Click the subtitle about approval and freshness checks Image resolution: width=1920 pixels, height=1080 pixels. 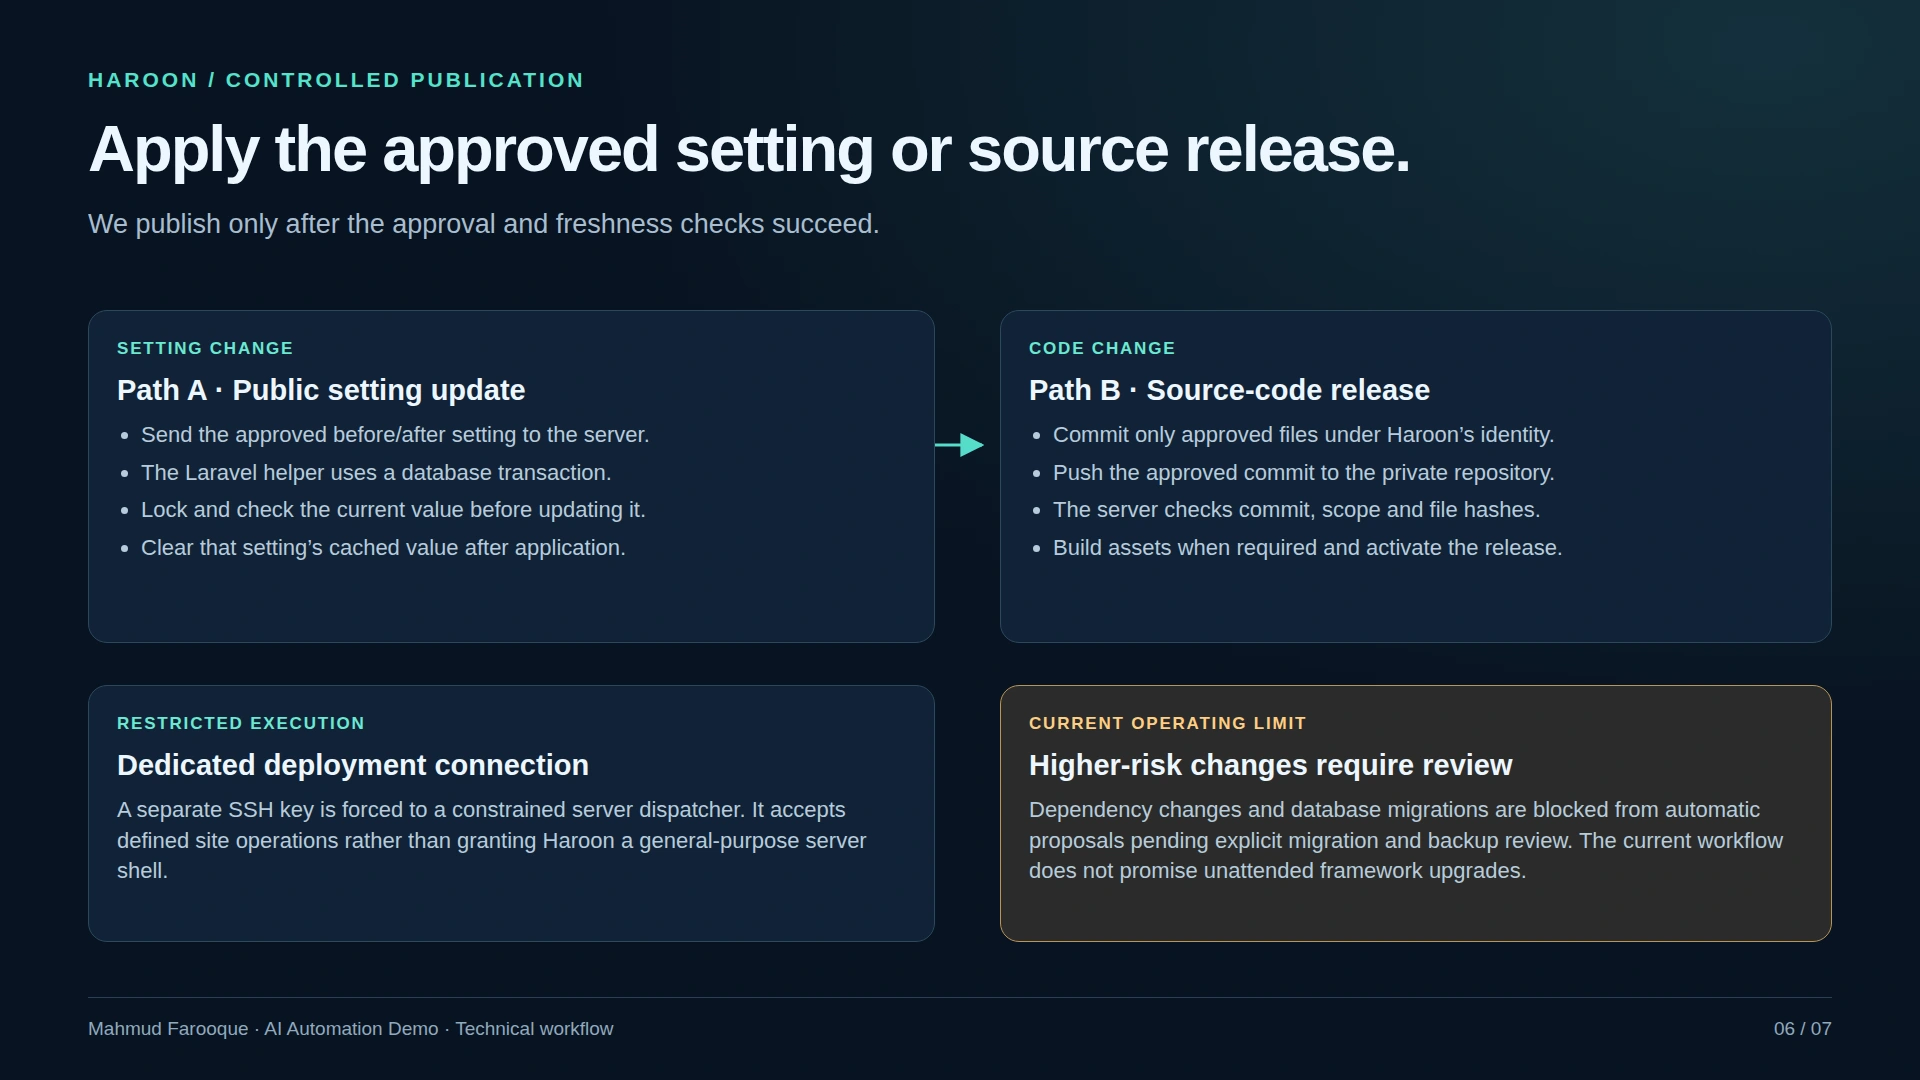[x=484, y=224]
